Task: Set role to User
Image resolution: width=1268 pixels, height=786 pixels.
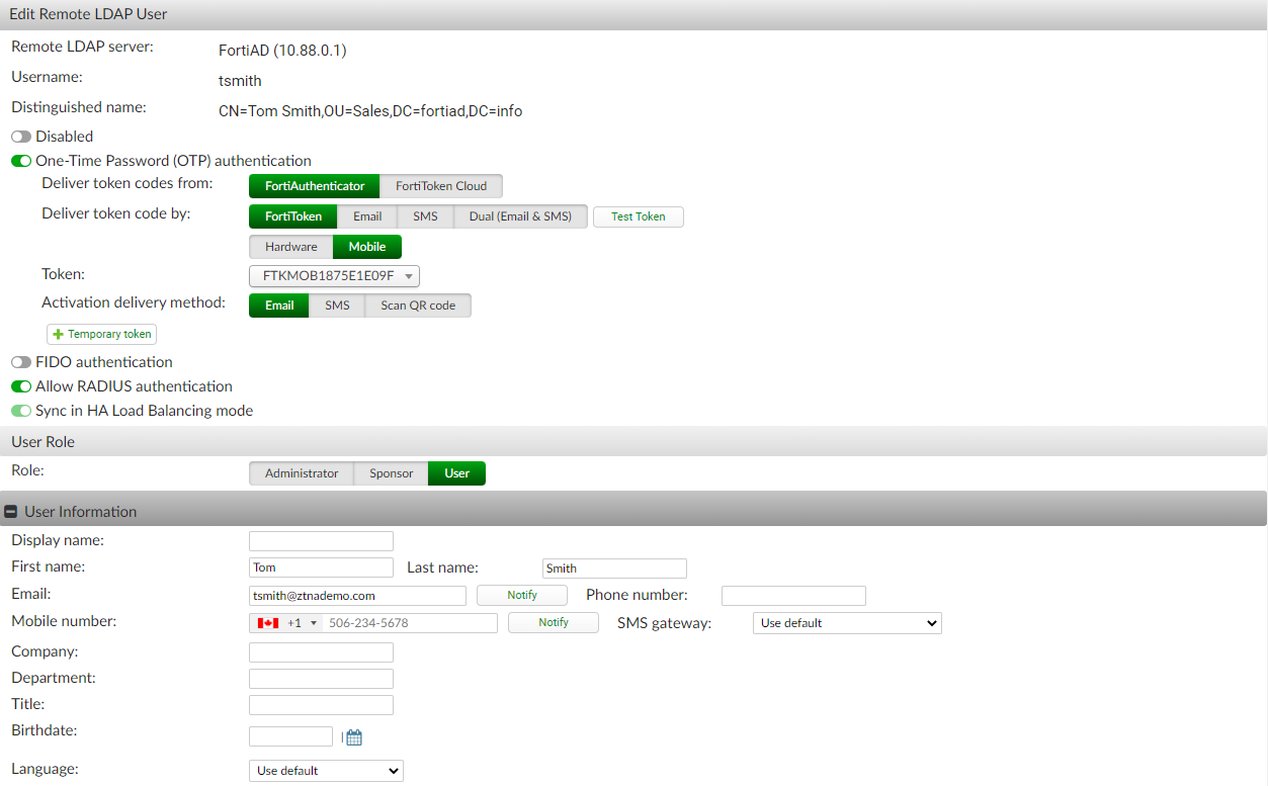Action: (x=457, y=473)
